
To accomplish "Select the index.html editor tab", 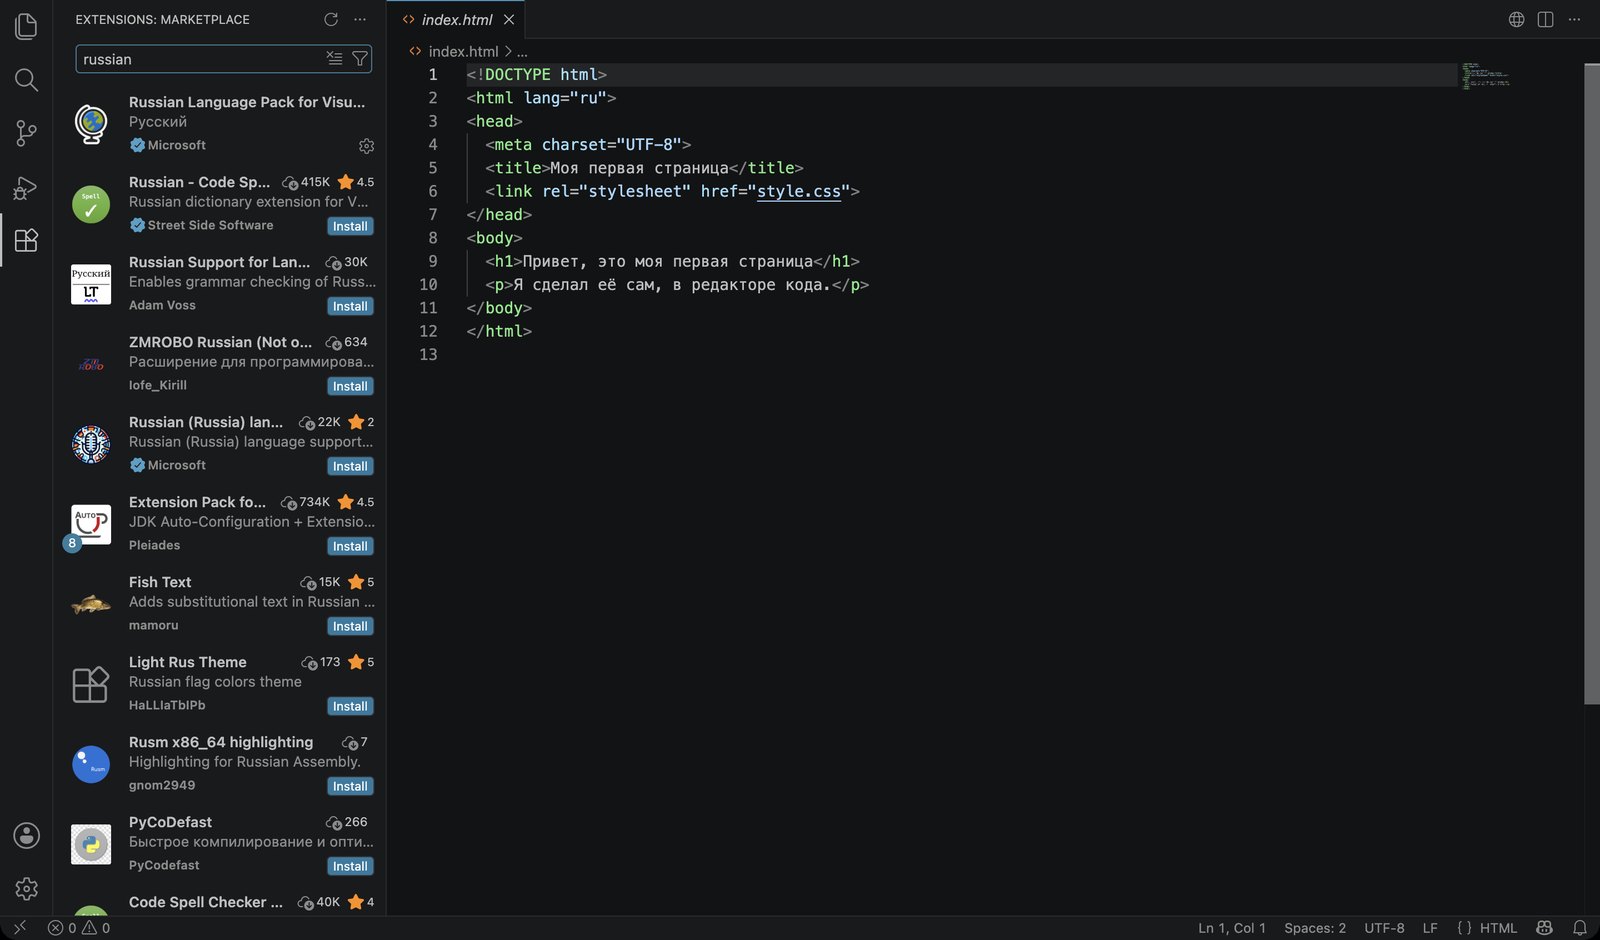I will tap(456, 20).
